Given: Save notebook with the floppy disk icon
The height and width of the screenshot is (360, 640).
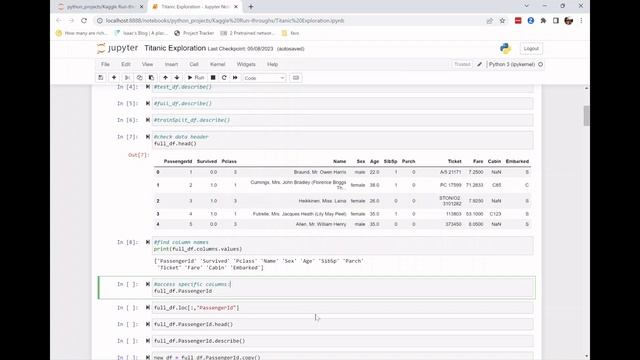Looking at the screenshot, I should coord(101,78).
